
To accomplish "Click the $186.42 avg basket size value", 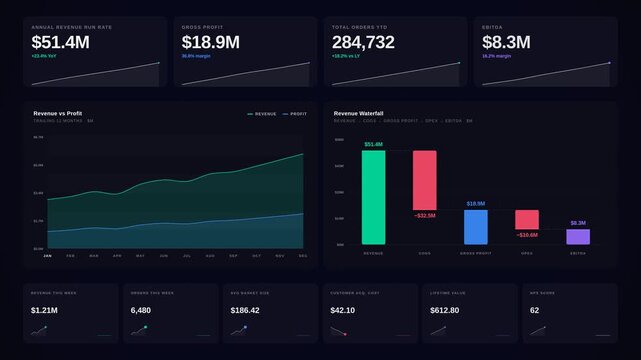I will (x=245, y=311).
